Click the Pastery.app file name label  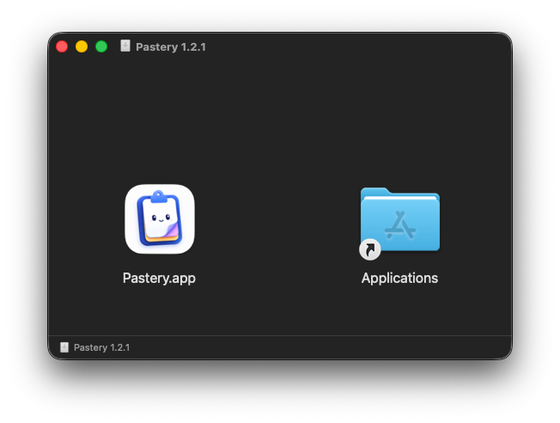point(159,278)
